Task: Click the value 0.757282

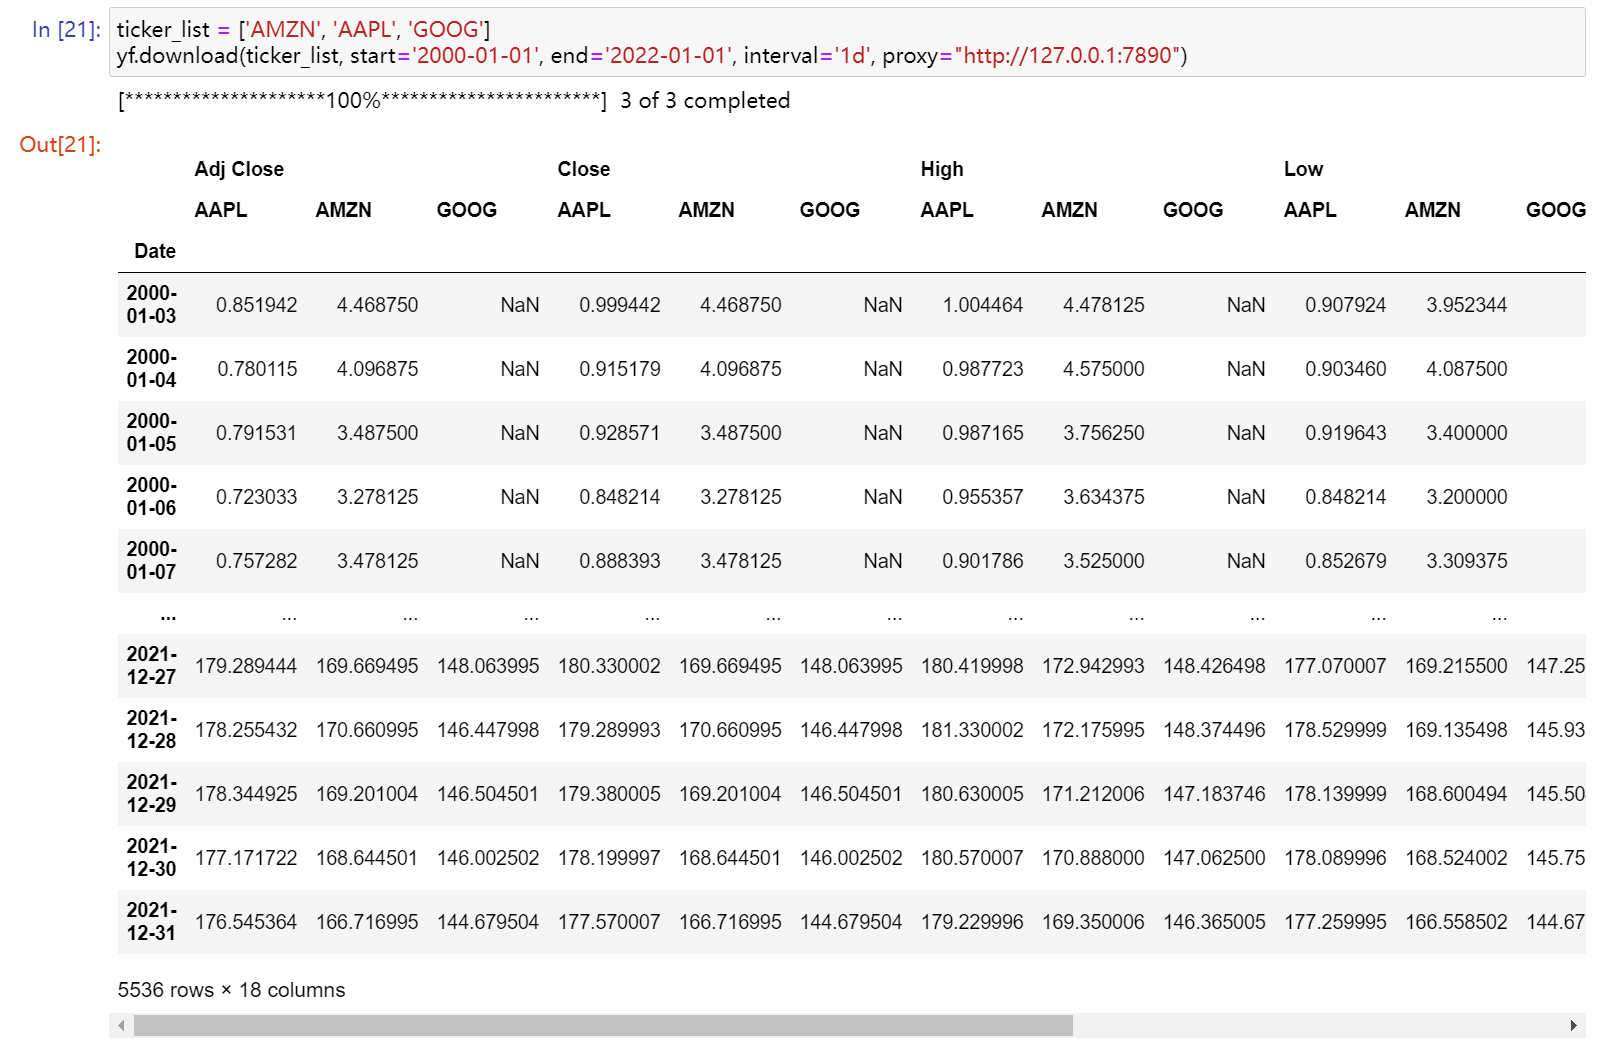Action: pyautogui.click(x=256, y=561)
